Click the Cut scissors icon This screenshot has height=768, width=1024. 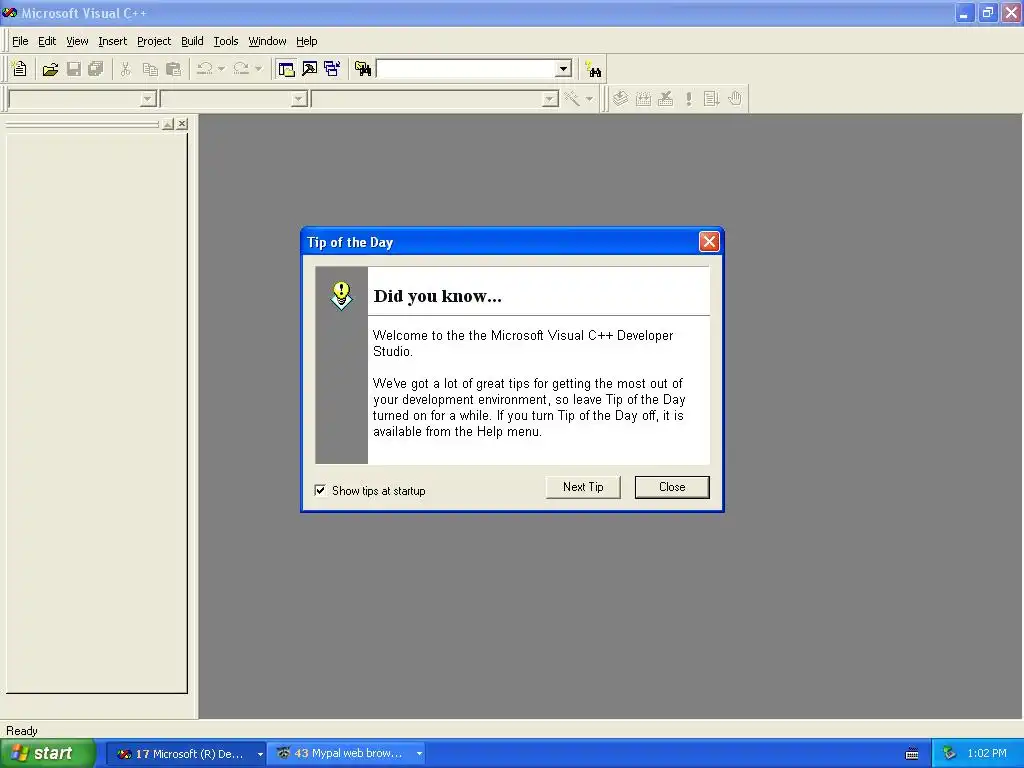125,69
